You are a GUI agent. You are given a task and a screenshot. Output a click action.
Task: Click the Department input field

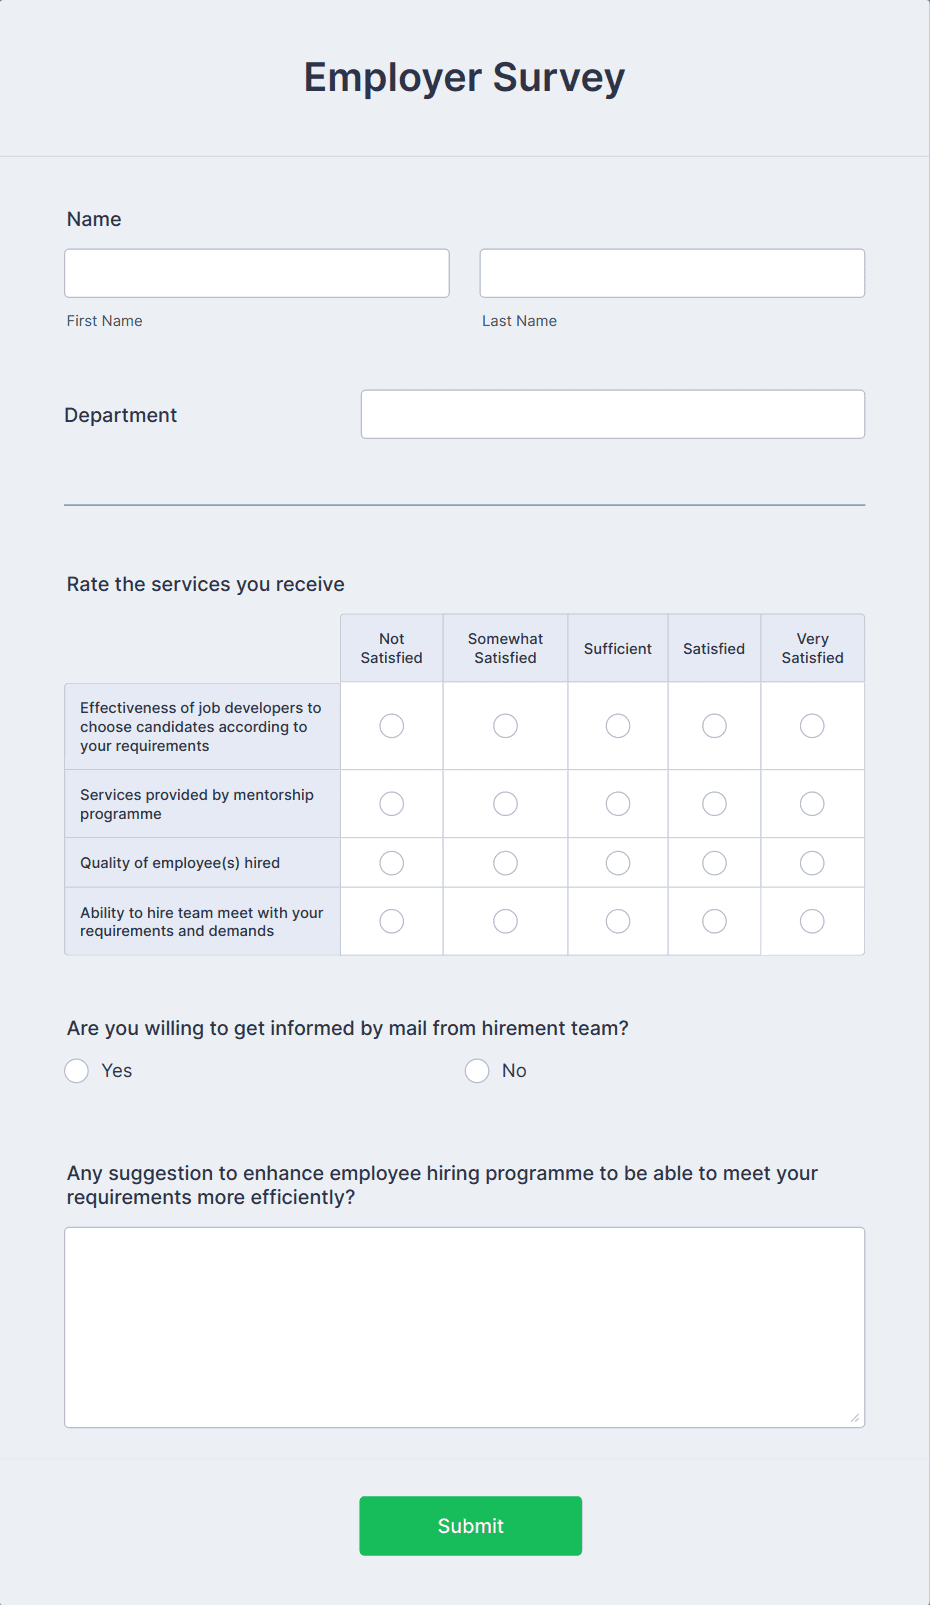(612, 413)
